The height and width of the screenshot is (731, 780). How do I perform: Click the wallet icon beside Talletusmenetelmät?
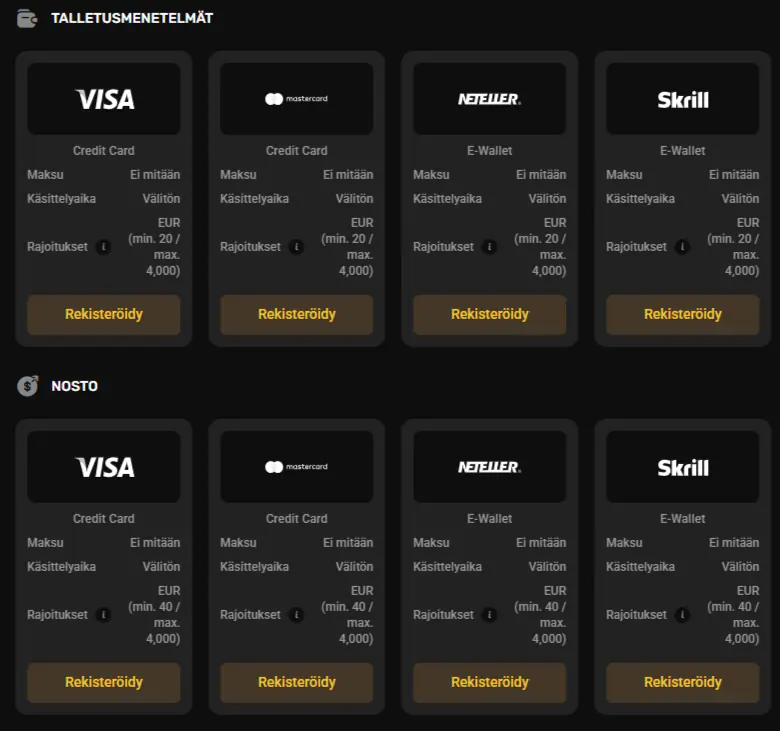28,18
